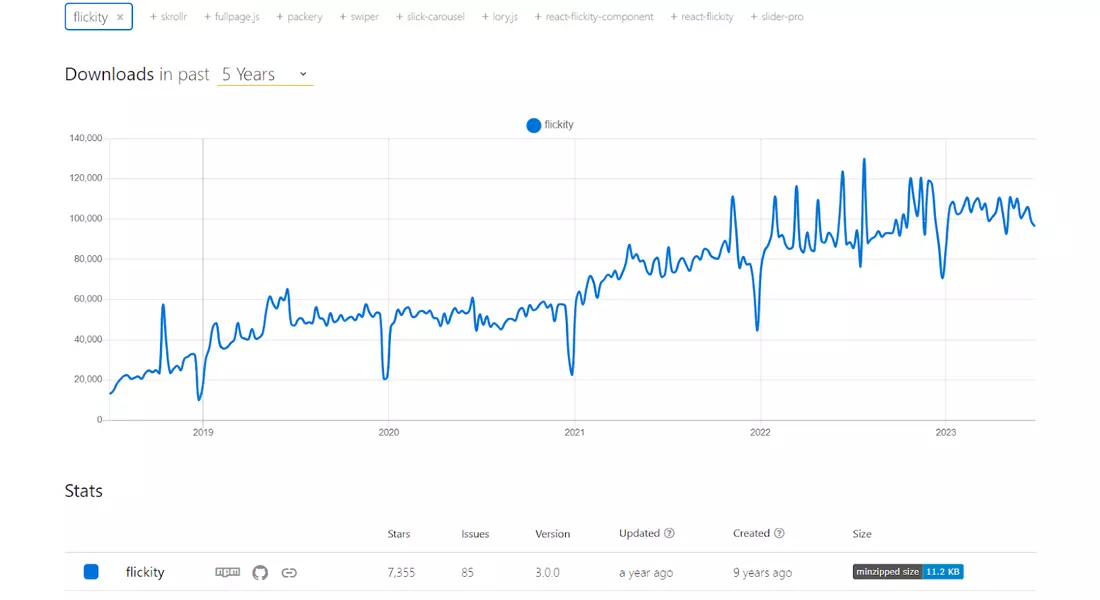Click the Version column header

point(552,534)
